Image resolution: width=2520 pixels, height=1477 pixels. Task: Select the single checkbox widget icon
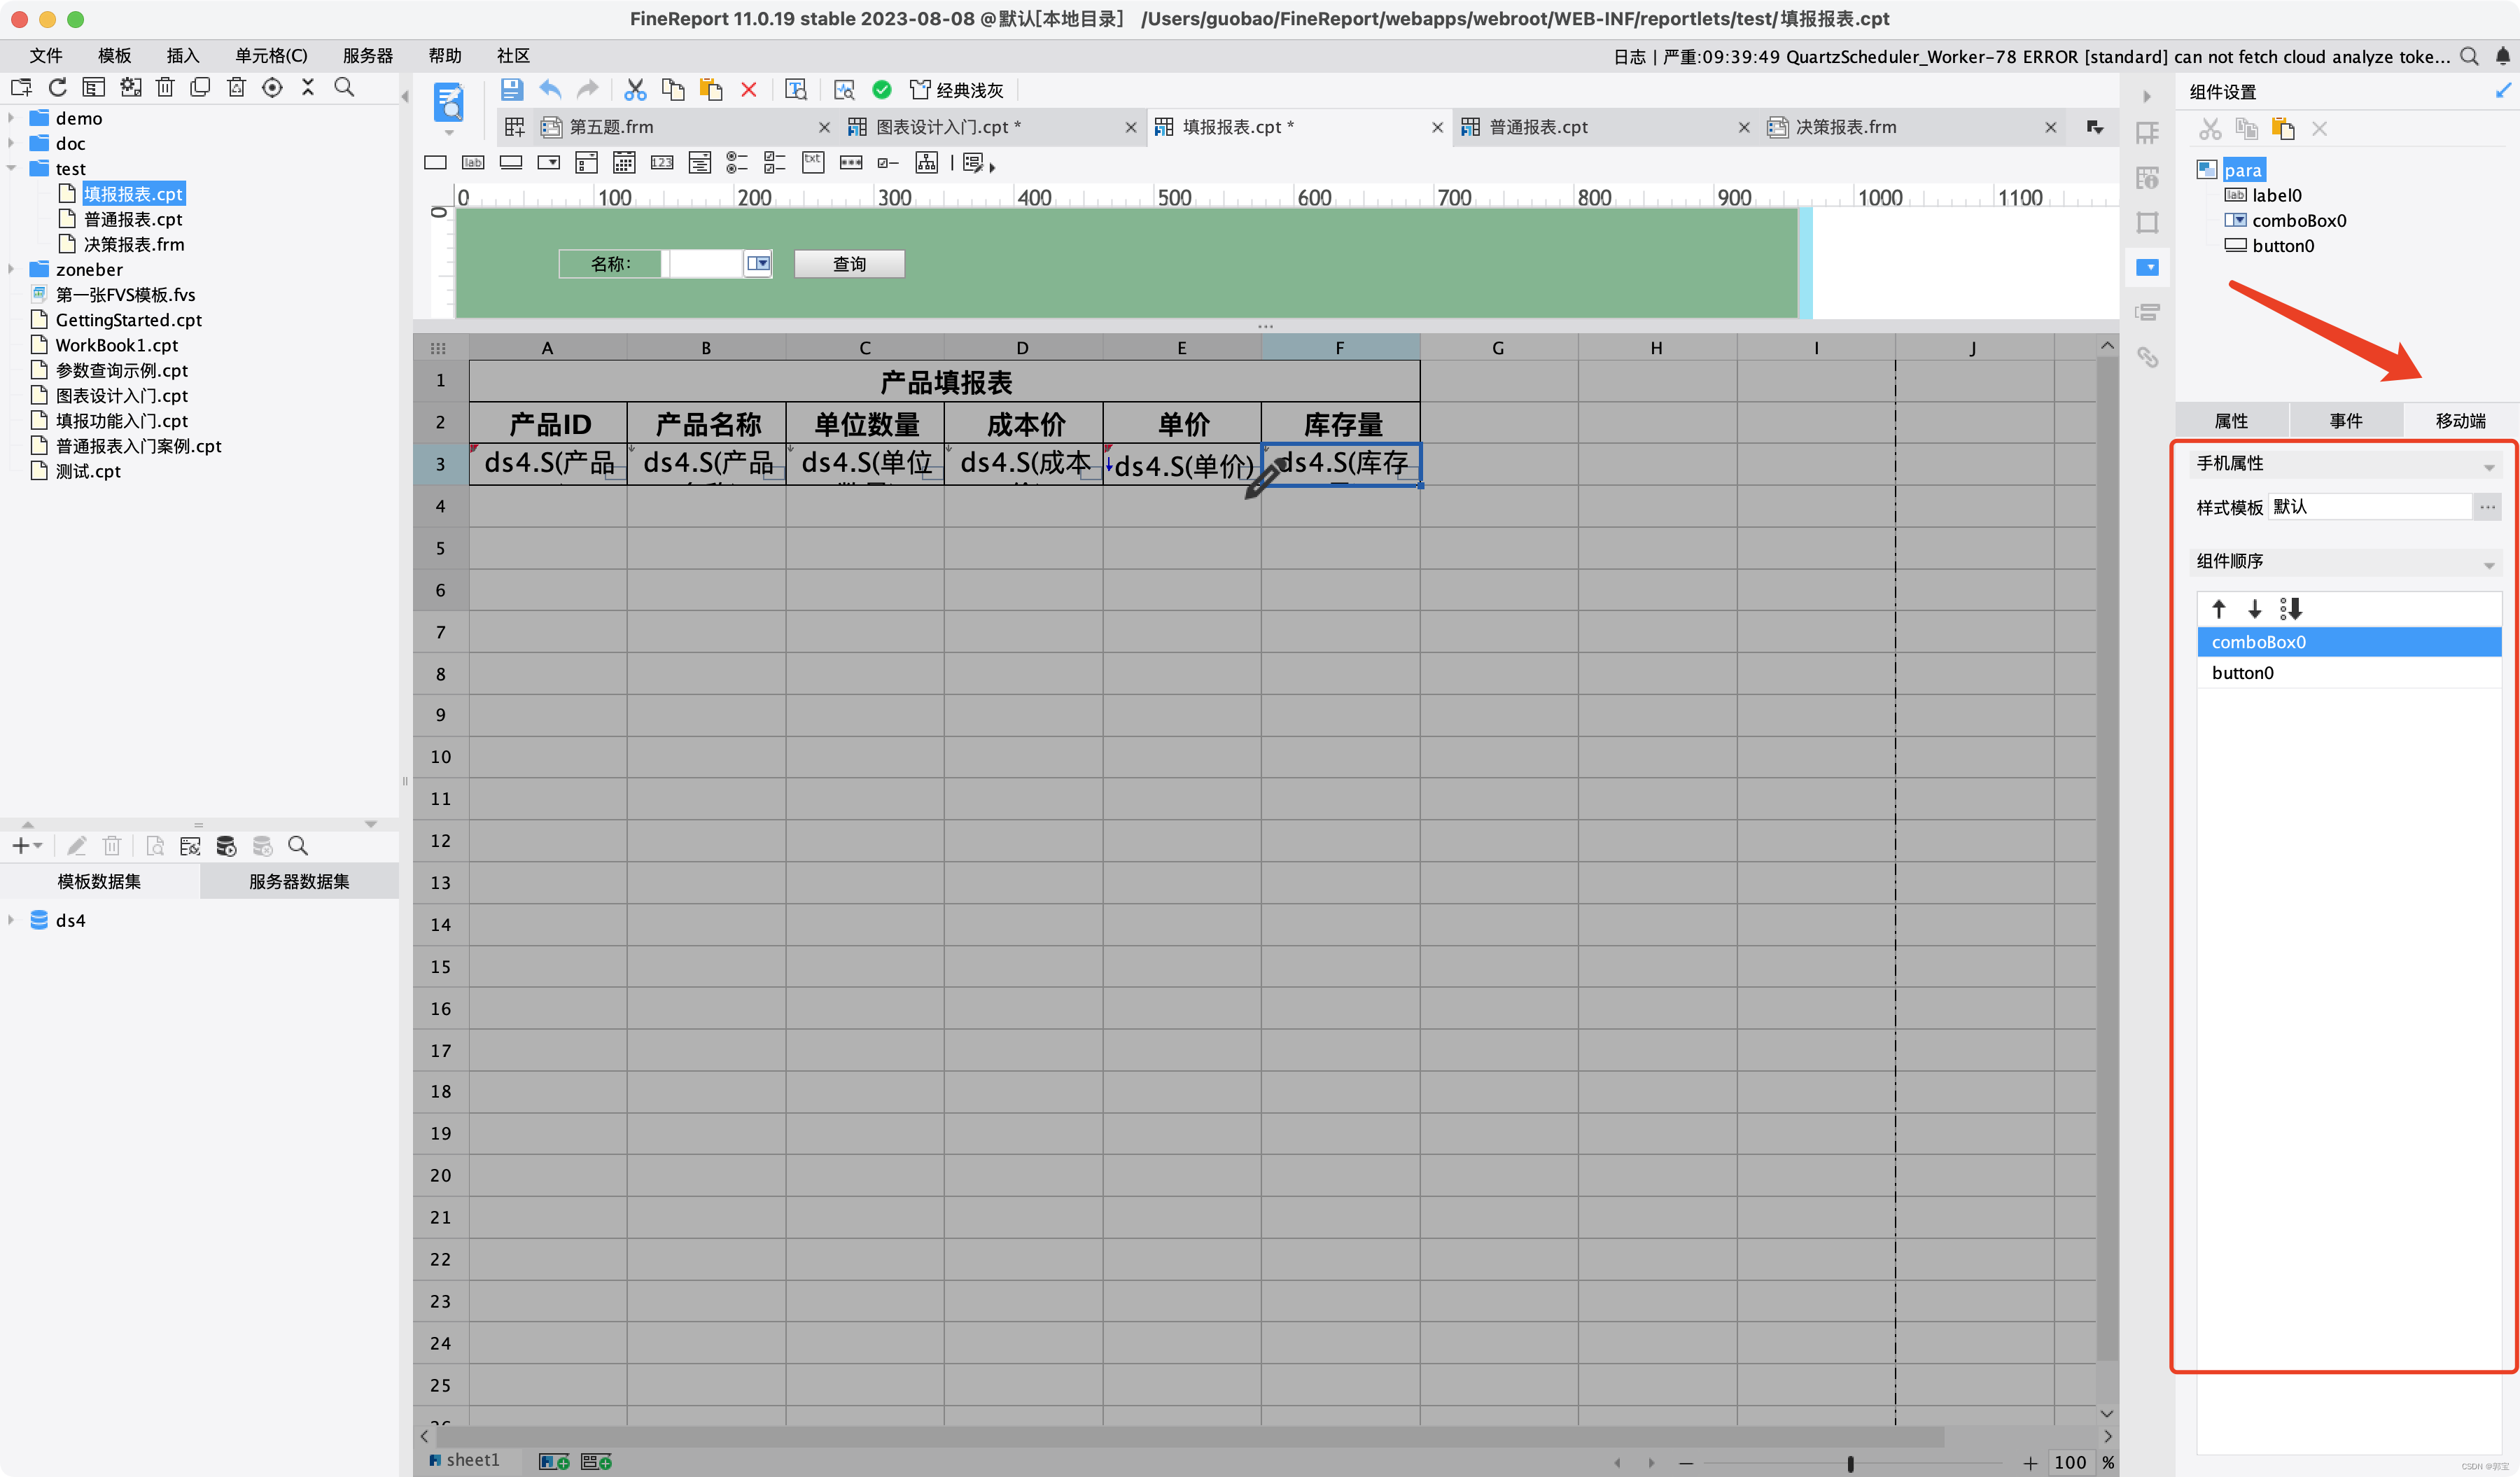(x=888, y=163)
